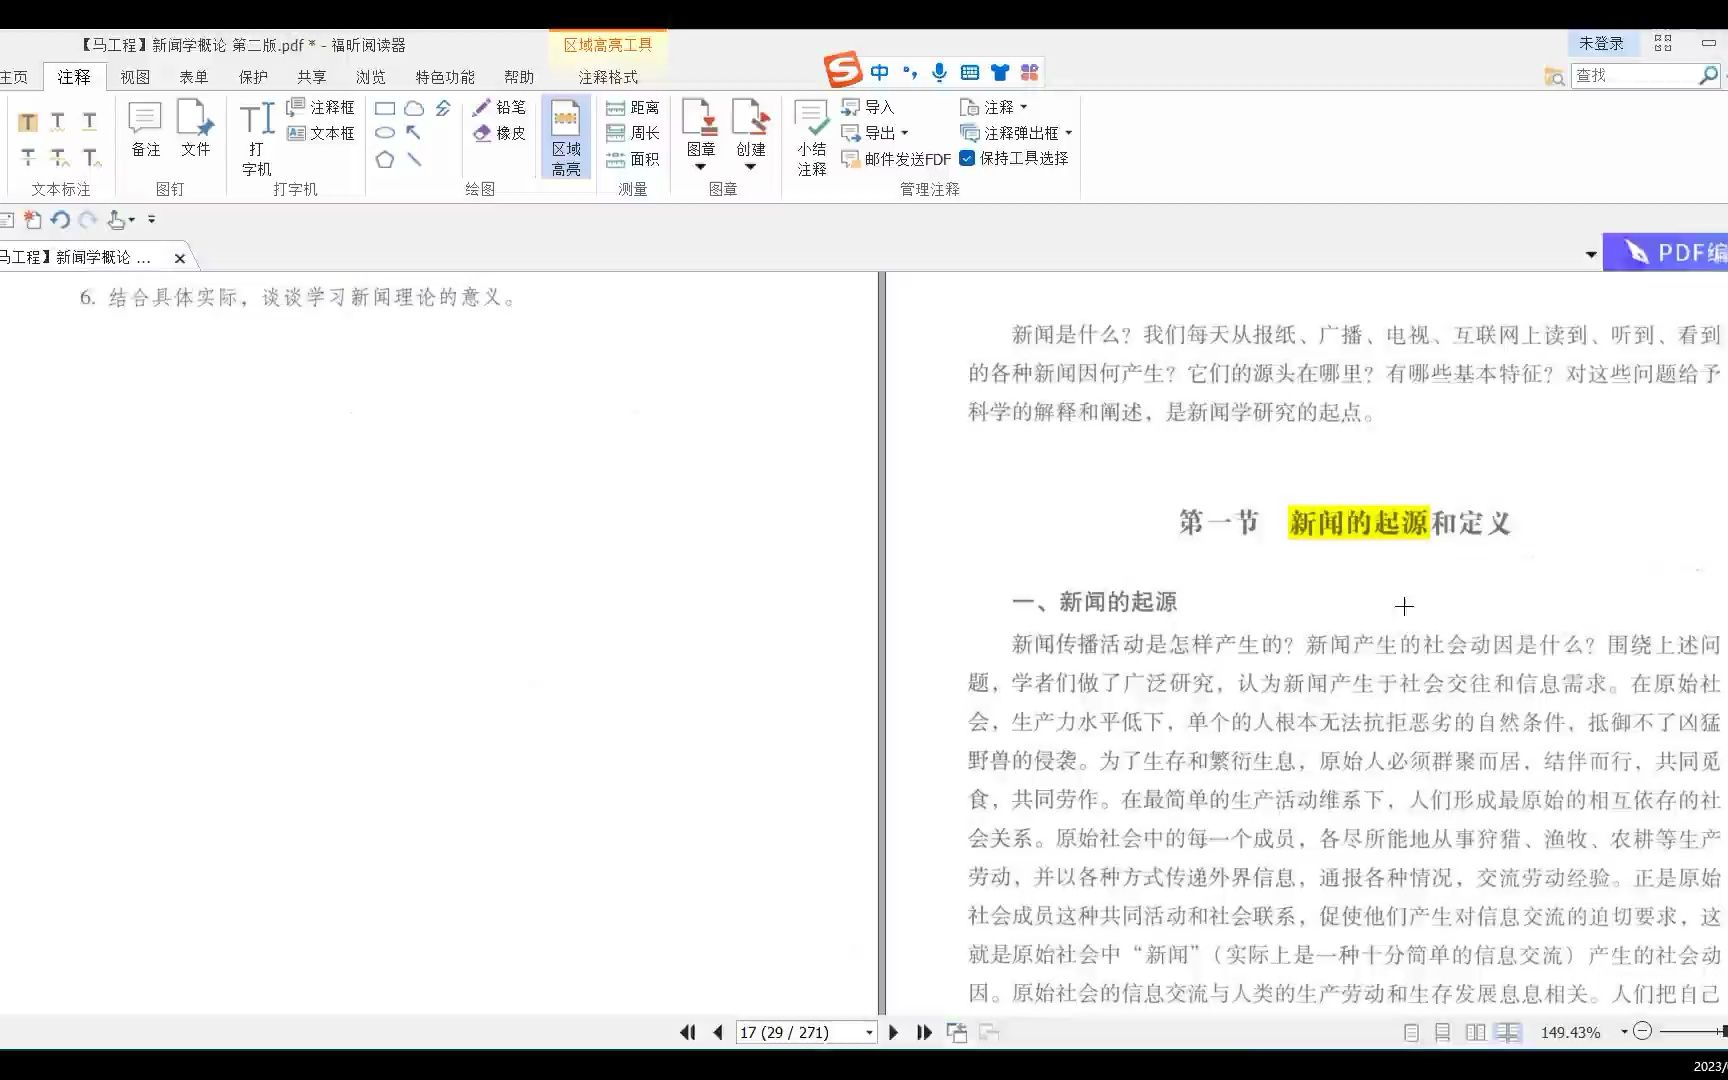Select the 橡皮 eraser tool
This screenshot has height=1080, width=1728.
[499, 133]
